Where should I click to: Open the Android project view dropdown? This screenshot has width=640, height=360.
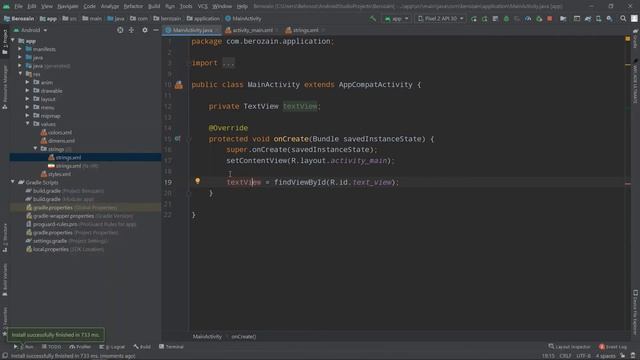point(31,30)
